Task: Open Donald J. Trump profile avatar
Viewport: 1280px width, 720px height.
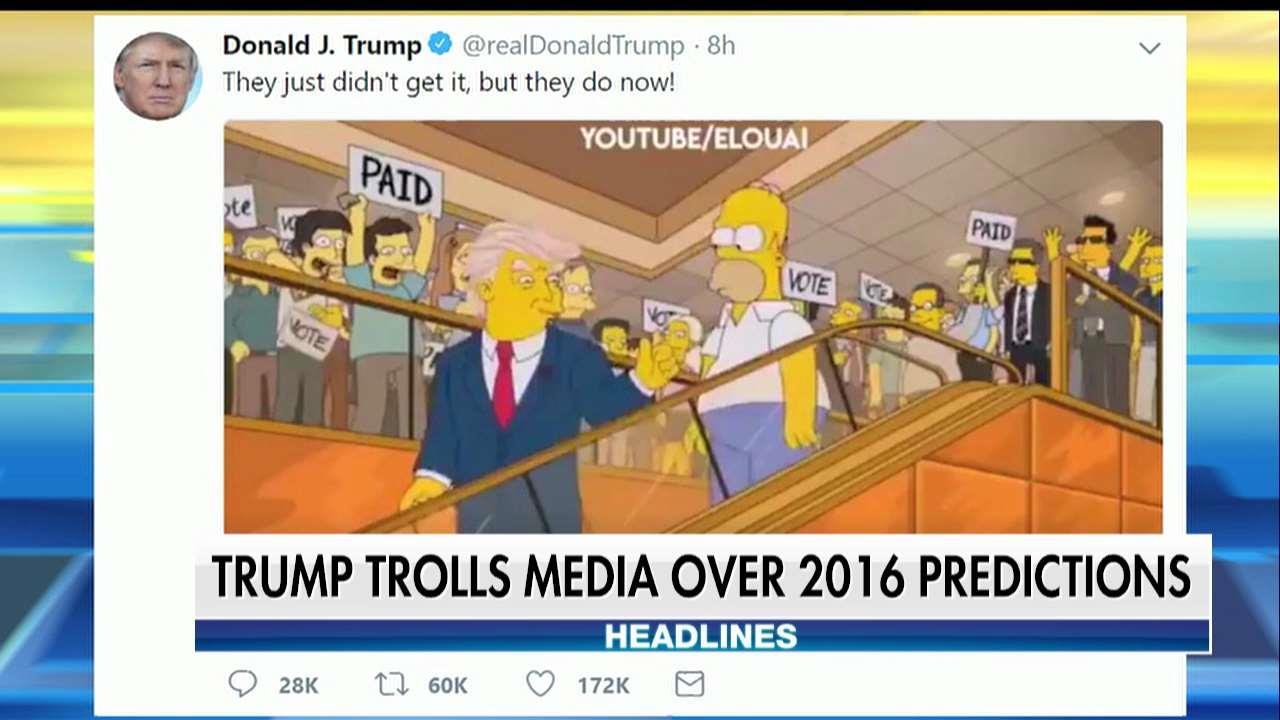Action: (x=157, y=76)
